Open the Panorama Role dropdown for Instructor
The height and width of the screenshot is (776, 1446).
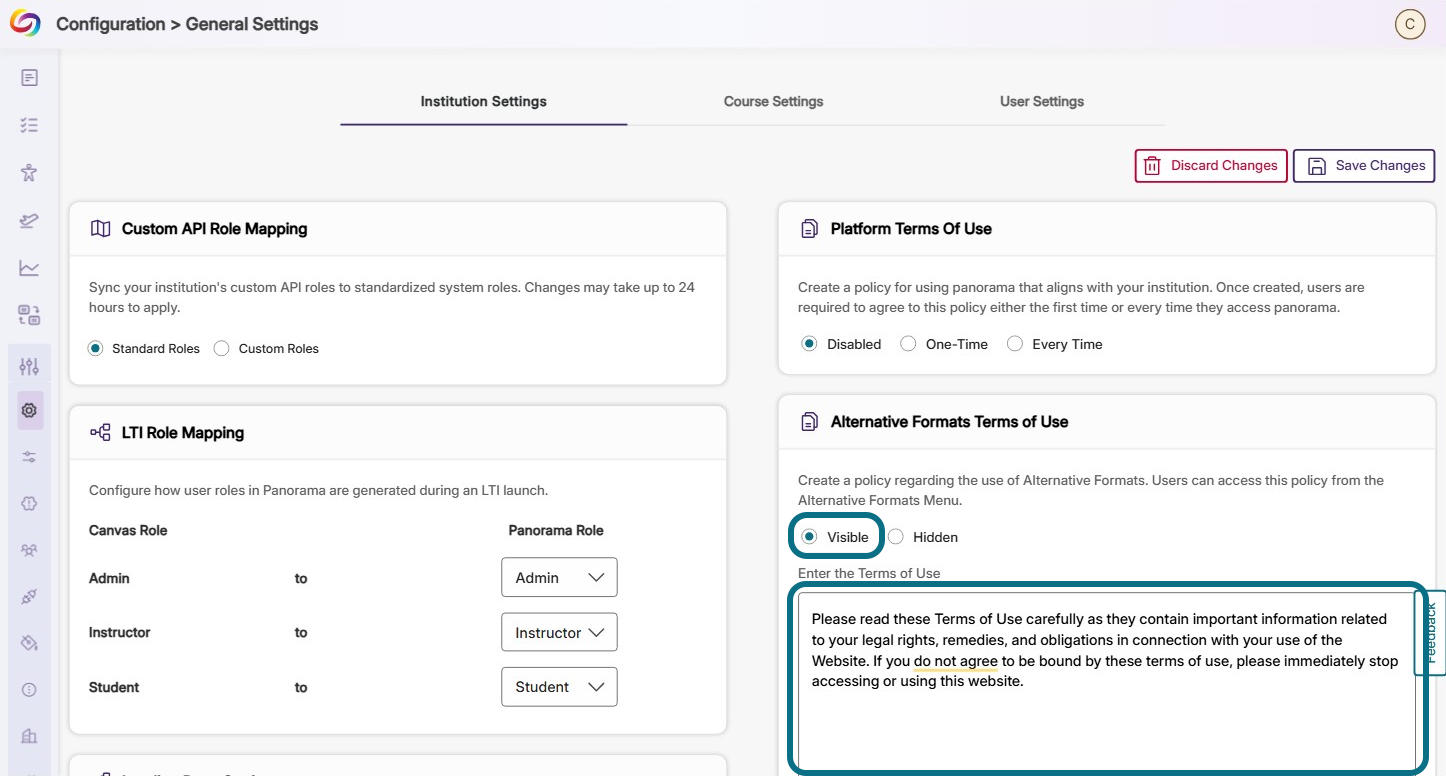click(x=559, y=633)
